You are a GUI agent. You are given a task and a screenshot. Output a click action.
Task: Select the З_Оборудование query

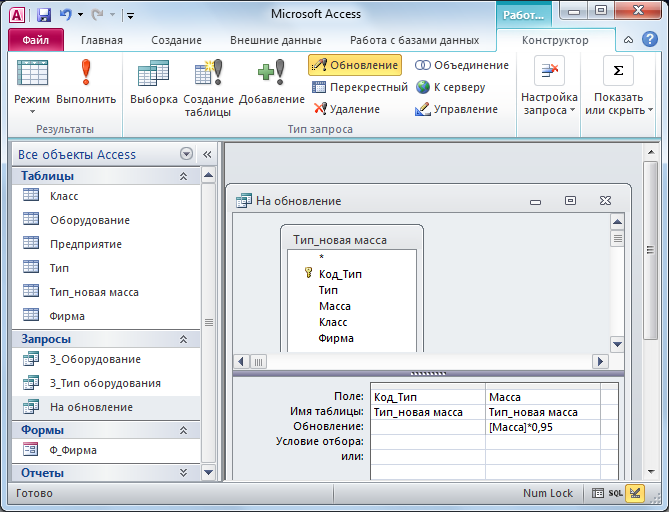tap(106, 359)
